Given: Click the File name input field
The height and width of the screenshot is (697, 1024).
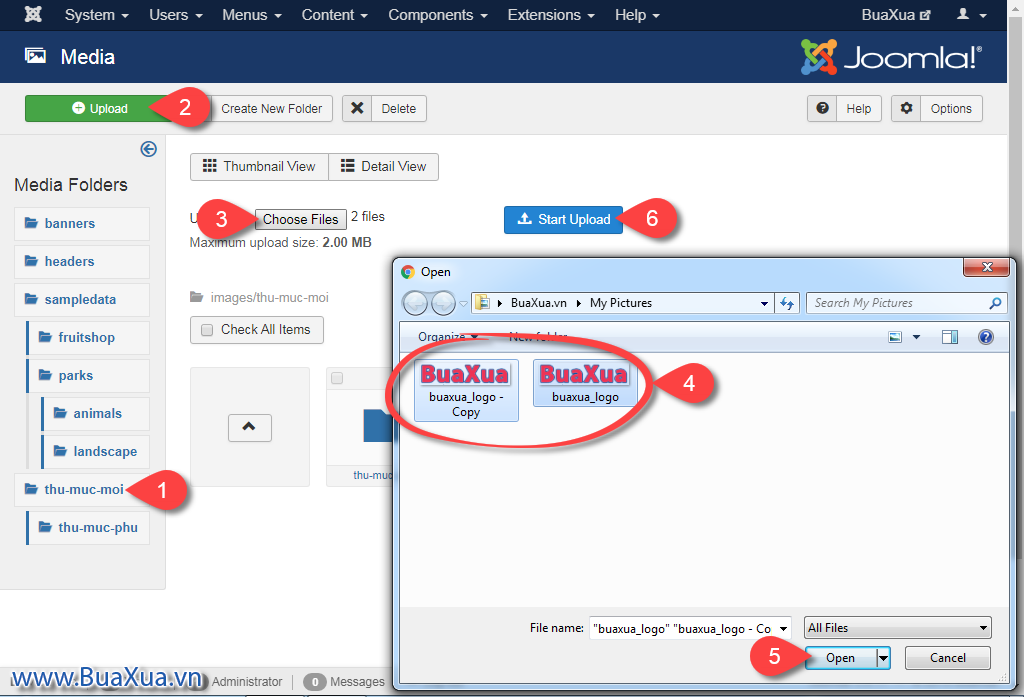Looking at the screenshot, I should [682, 628].
